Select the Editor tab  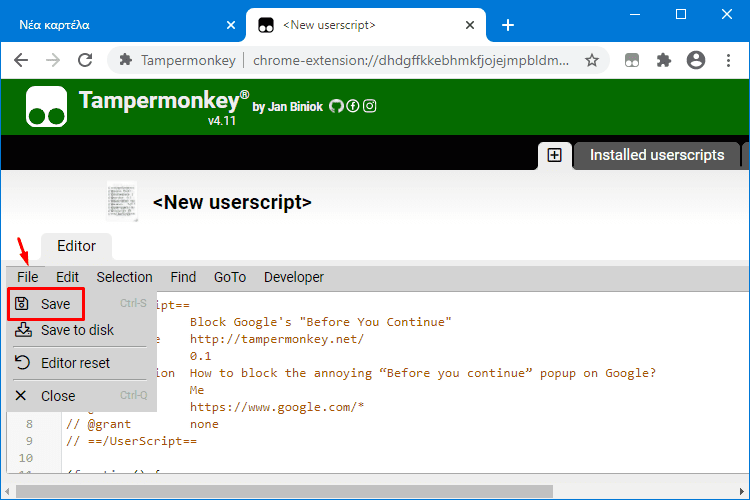click(77, 246)
